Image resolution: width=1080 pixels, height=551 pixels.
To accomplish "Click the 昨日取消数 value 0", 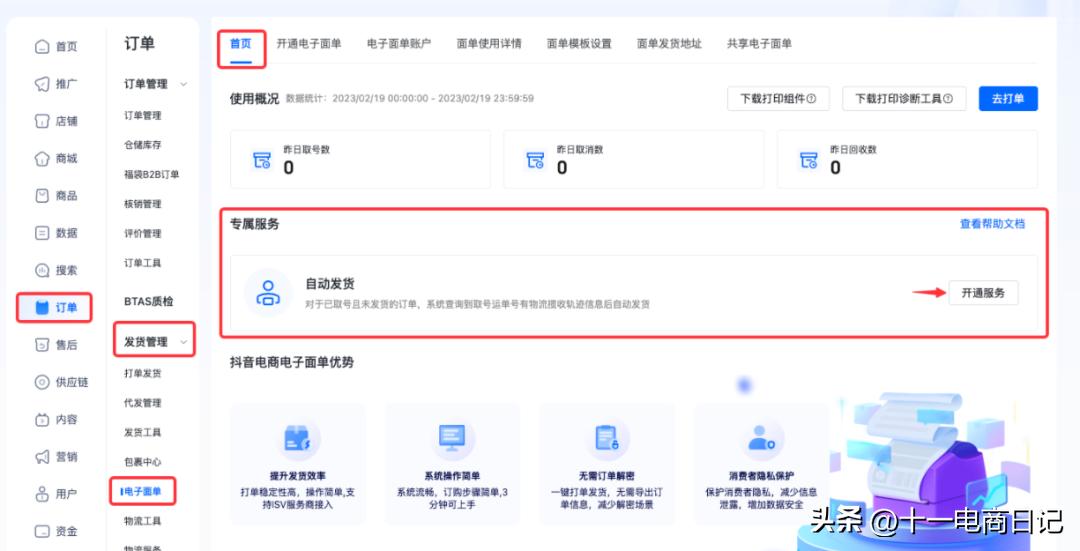I will click(x=562, y=167).
